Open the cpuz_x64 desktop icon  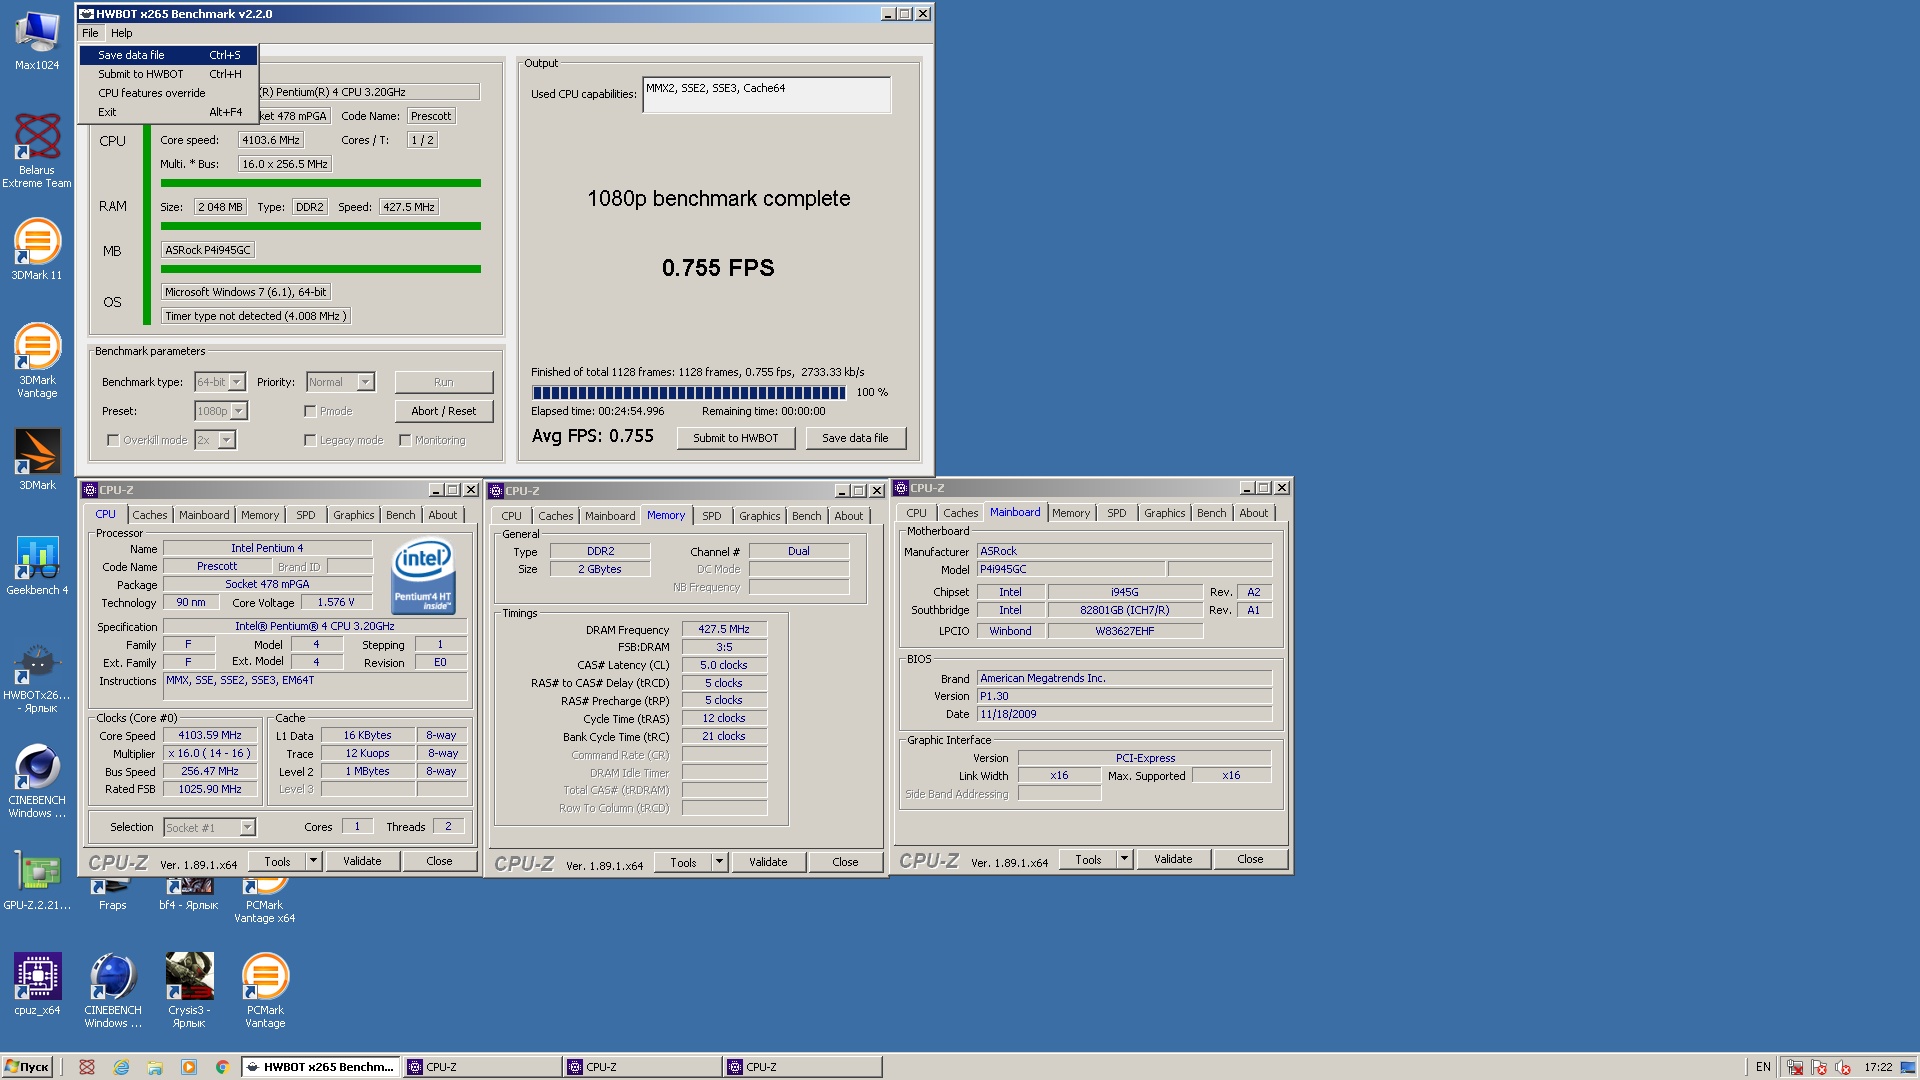click(x=37, y=985)
